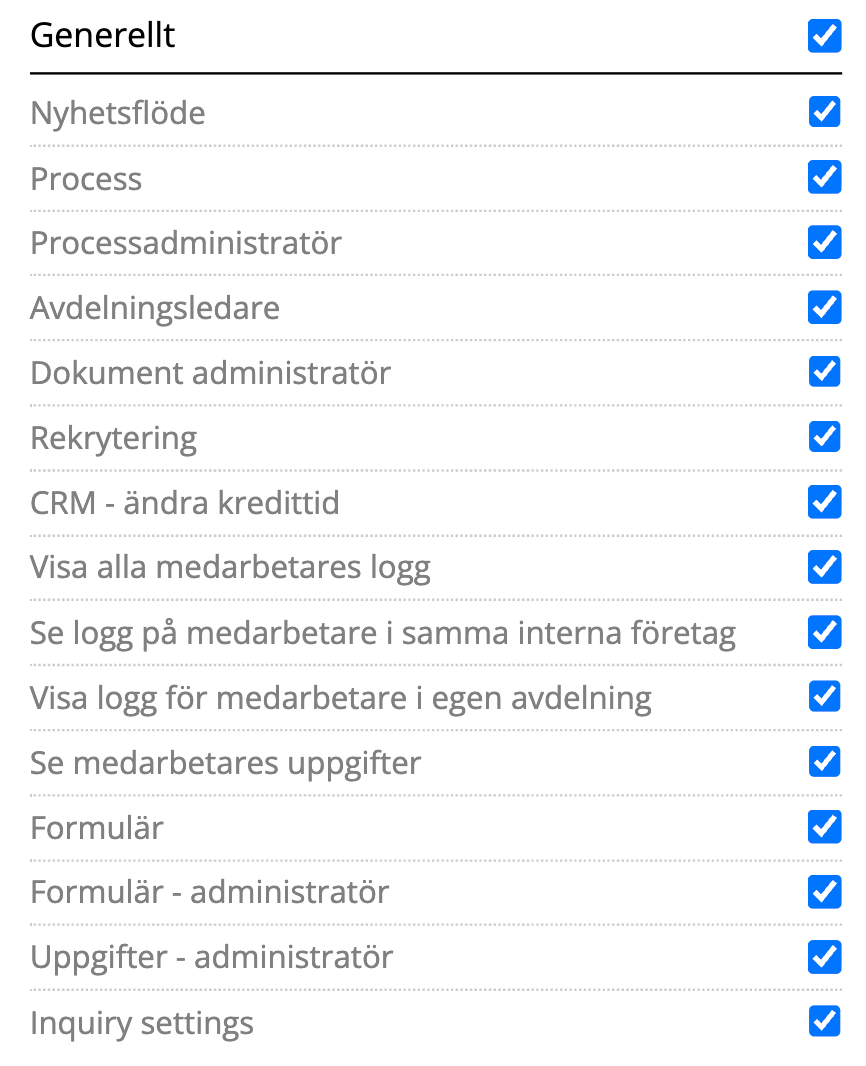Untick the Process checkbox
Image resolution: width=866 pixels, height=1066 pixels.
pyautogui.click(x=824, y=177)
